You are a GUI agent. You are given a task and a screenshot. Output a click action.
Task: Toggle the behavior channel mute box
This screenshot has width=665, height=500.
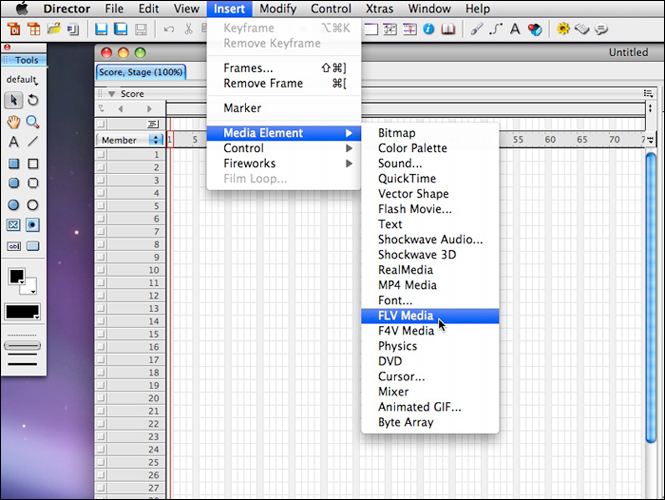click(101, 124)
